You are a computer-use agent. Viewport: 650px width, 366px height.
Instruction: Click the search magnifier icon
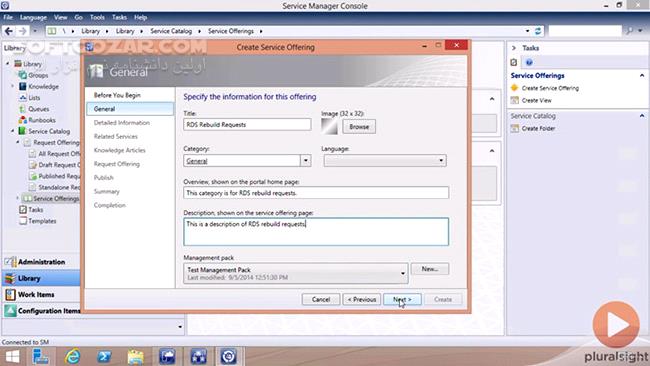coord(629,31)
